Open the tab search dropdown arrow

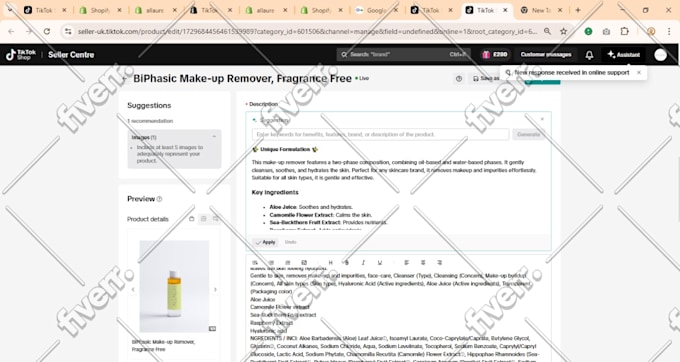pyautogui.click(x=10, y=10)
